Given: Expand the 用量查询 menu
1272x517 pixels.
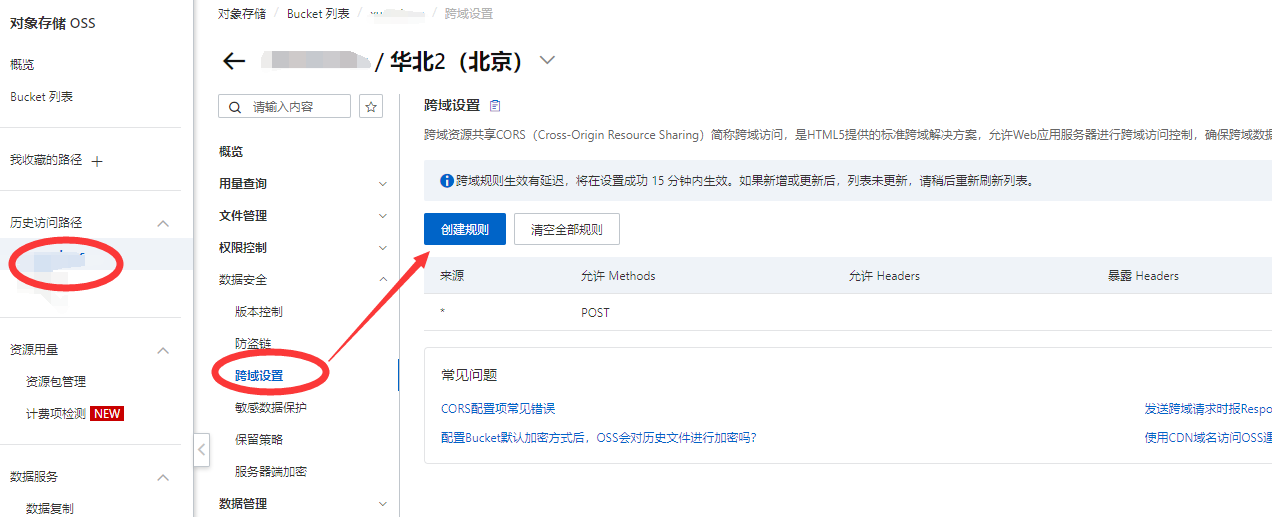Looking at the screenshot, I should point(382,184).
